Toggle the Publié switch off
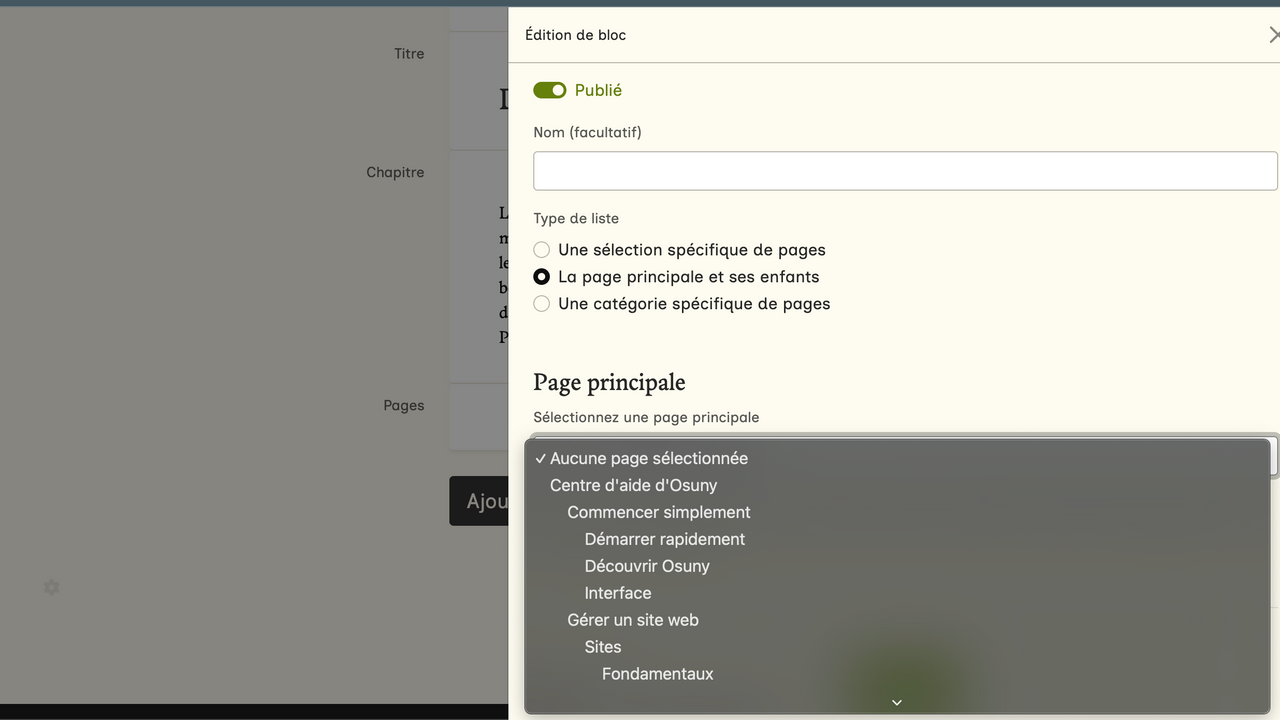This screenshot has height=720, width=1280. pos(550,90)
